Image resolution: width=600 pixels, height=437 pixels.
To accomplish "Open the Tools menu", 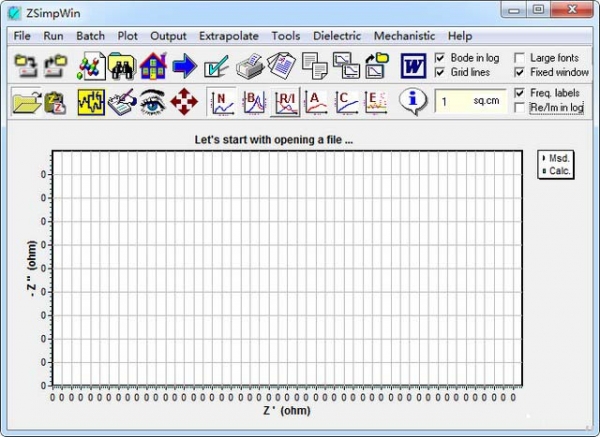I will pyautogui.click(x=285, y=36).
